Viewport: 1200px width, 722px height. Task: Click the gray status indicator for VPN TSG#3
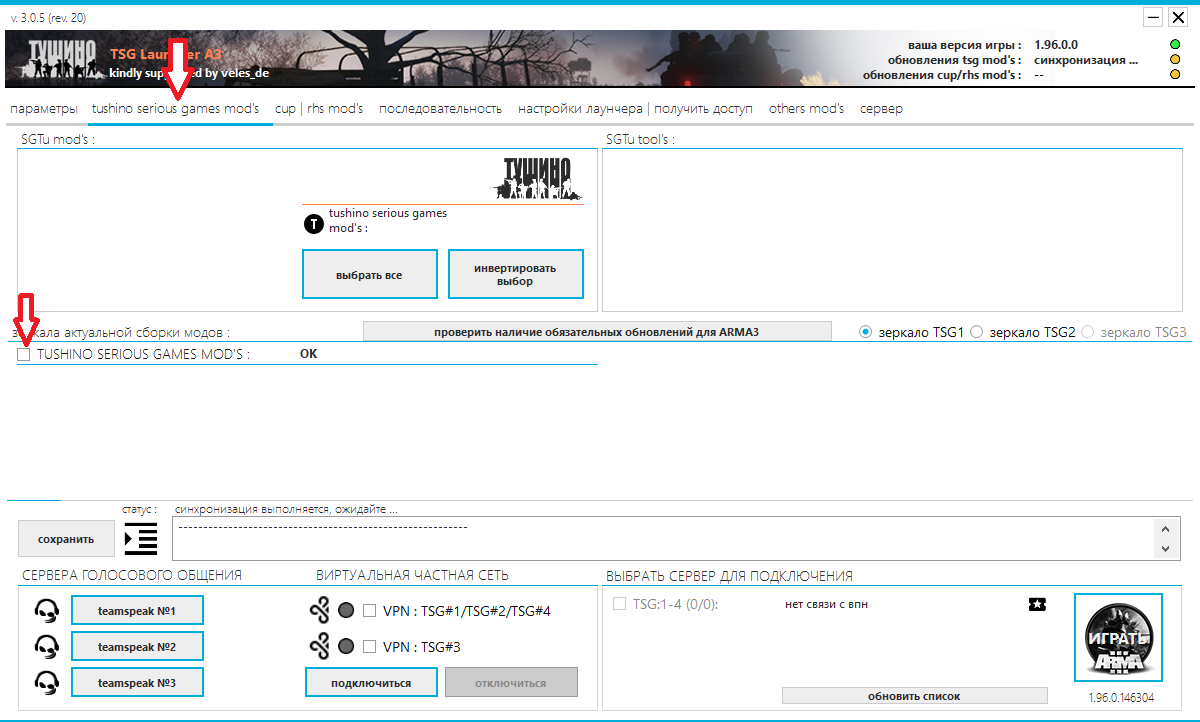pos(347,647)
